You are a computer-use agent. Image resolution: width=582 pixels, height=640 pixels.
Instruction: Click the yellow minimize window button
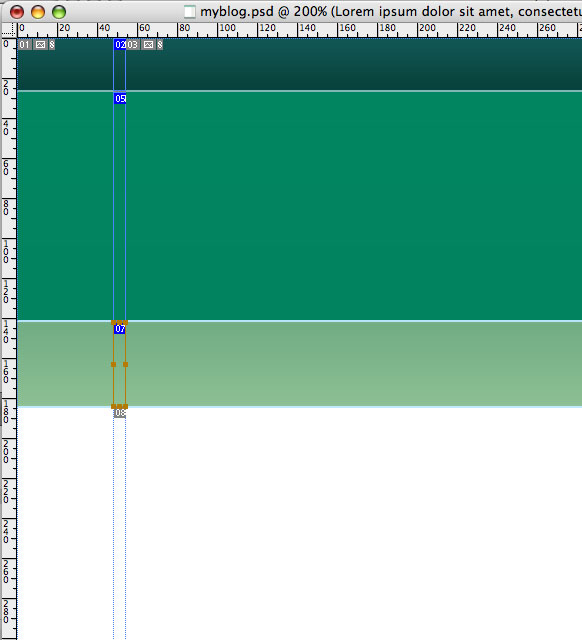click(x=38, y=12)
